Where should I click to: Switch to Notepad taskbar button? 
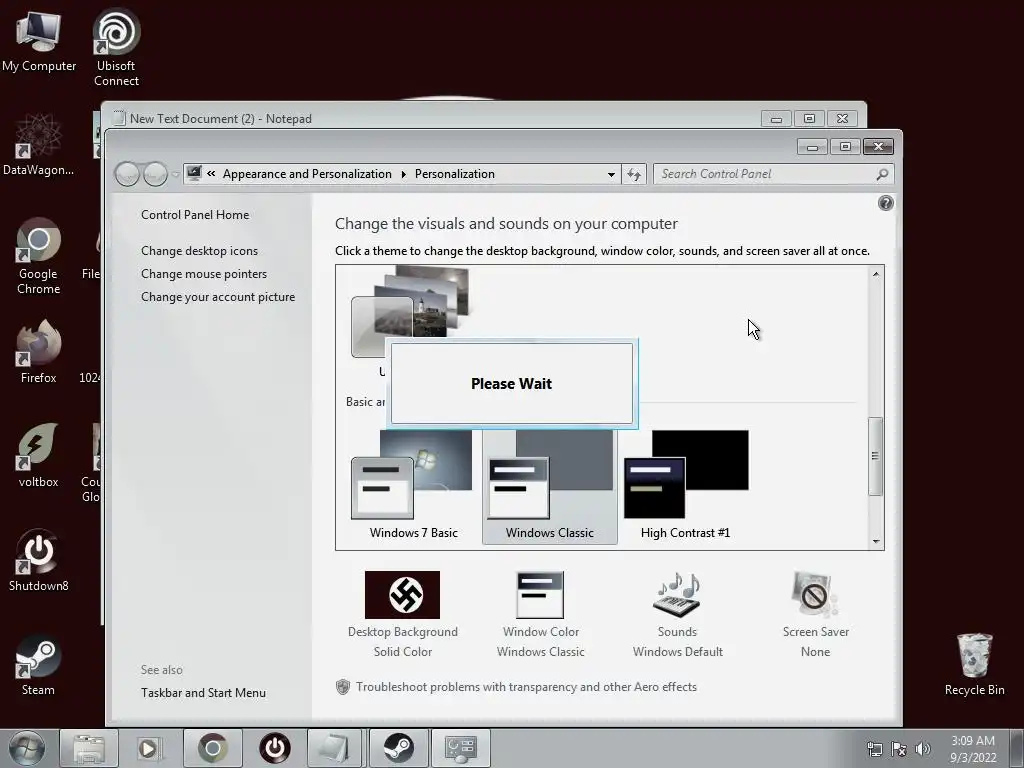[x=336, y=748]
